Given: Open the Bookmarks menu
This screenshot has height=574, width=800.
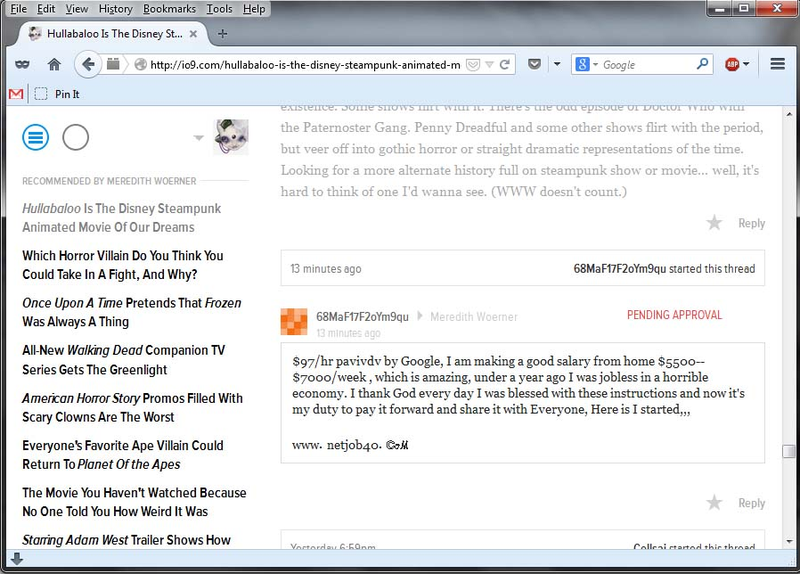Looking at the screenshot, I should 169,9.
